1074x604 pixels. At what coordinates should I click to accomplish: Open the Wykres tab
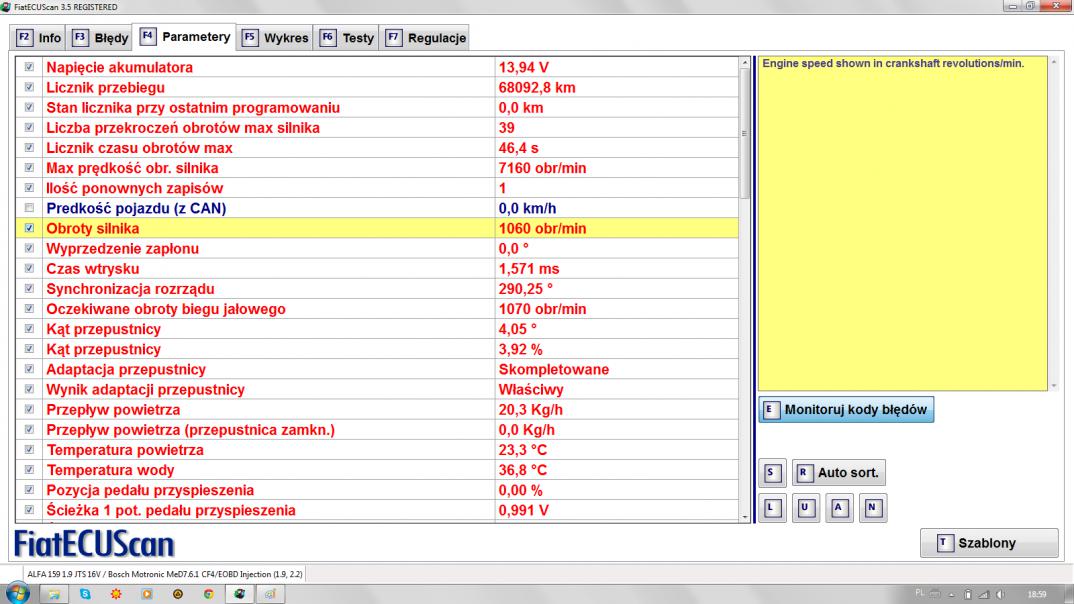(275, 38)
